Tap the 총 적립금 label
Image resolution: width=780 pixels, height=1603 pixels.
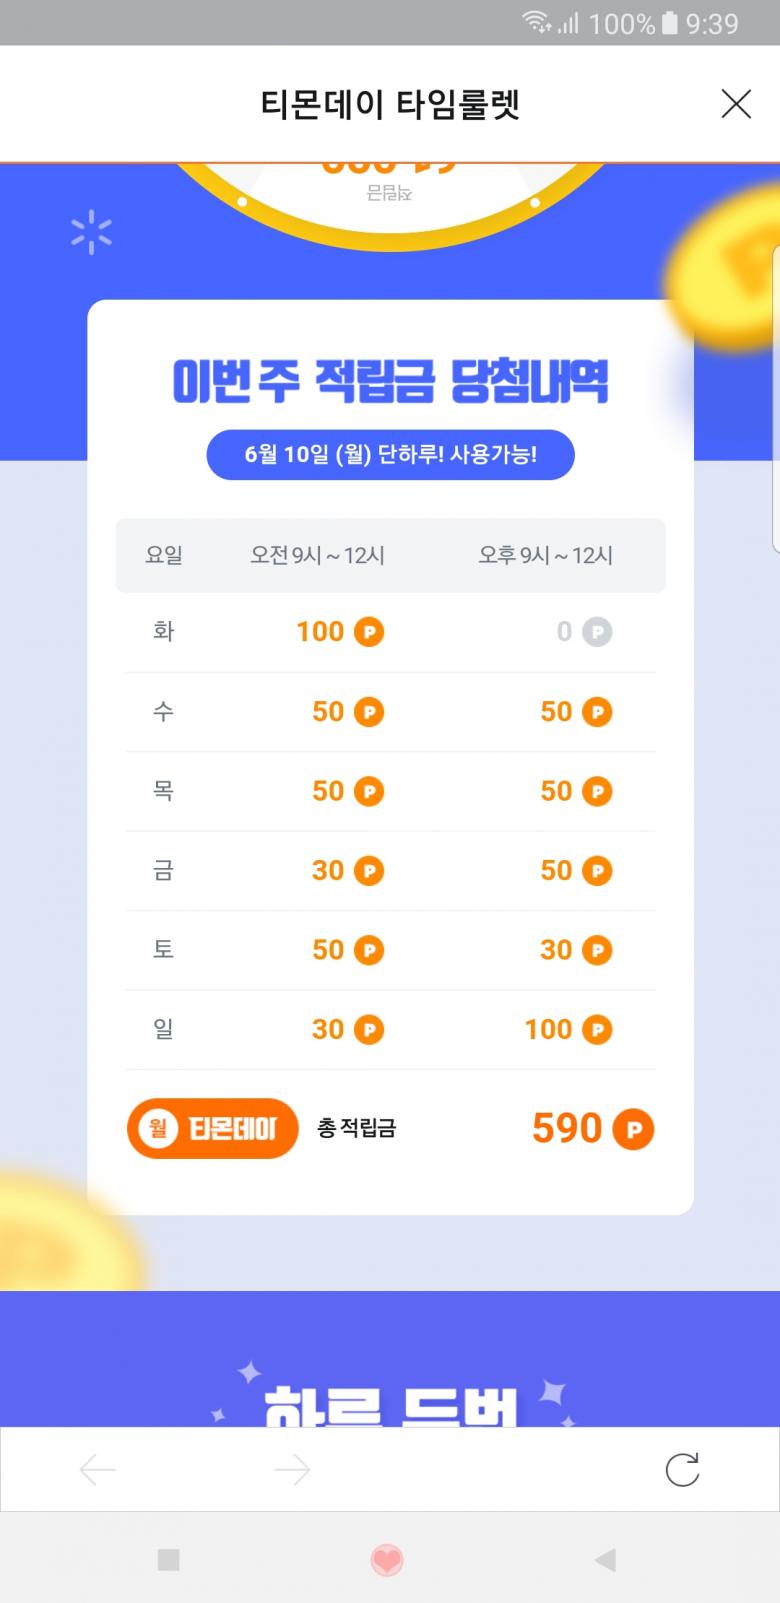pos(357,1129)
